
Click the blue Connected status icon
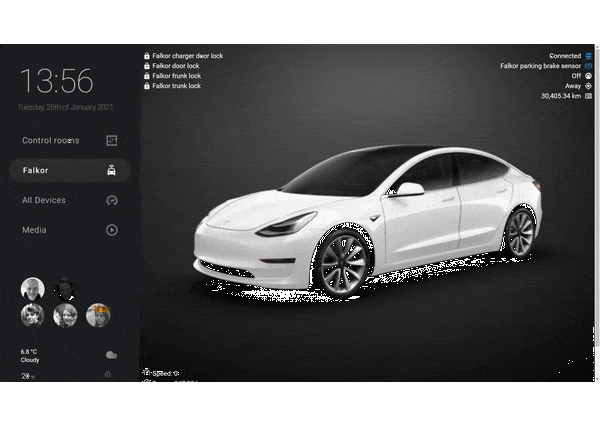pos(589,56)
